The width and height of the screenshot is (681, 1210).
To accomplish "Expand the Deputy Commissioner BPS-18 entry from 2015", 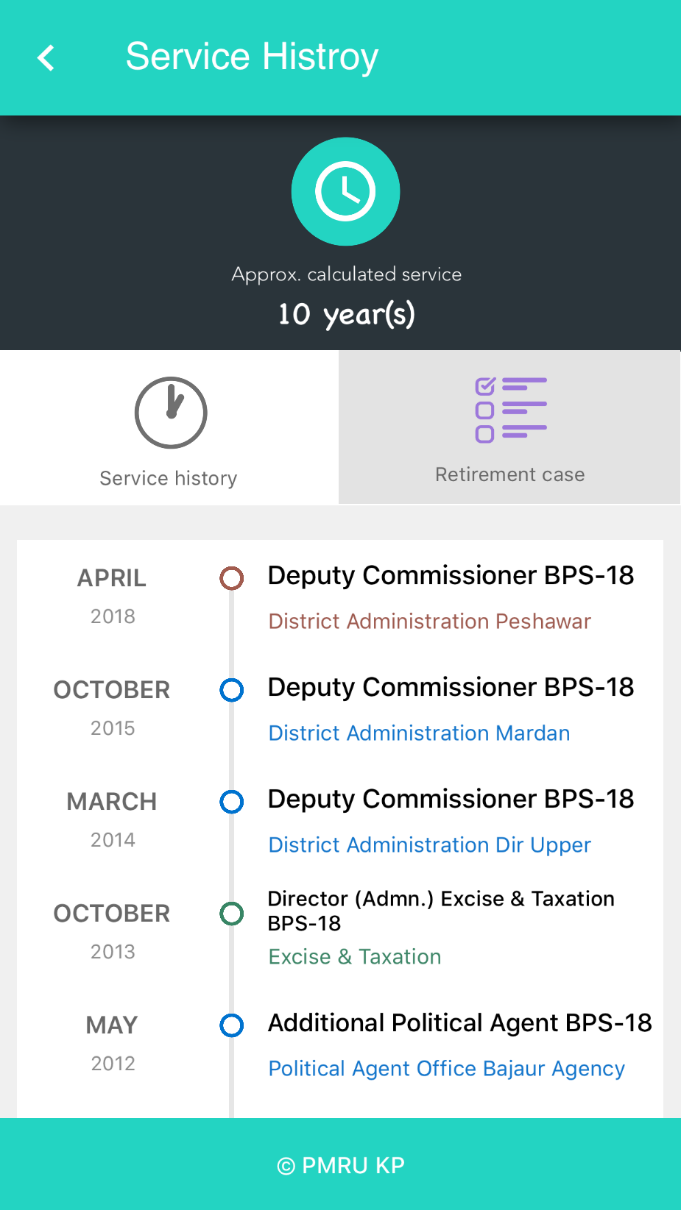I will pyautogui.click(x=450, y=687).
